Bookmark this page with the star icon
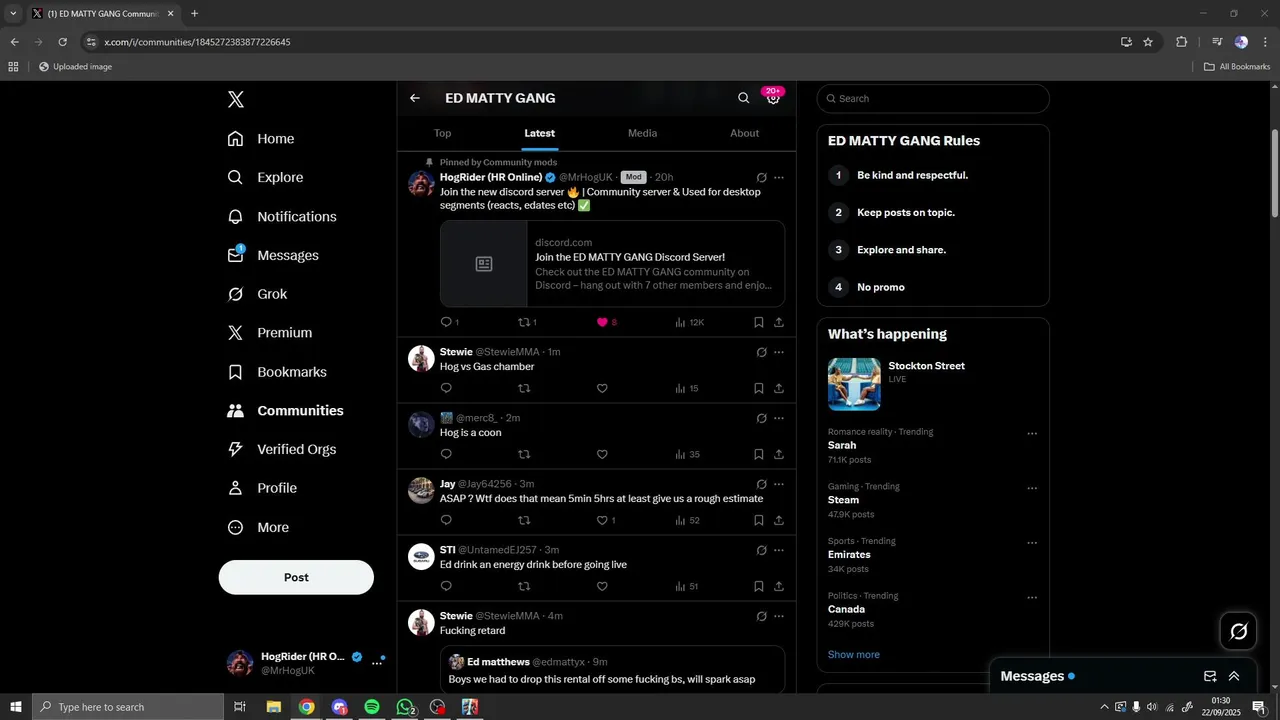 click(1148, 42)
